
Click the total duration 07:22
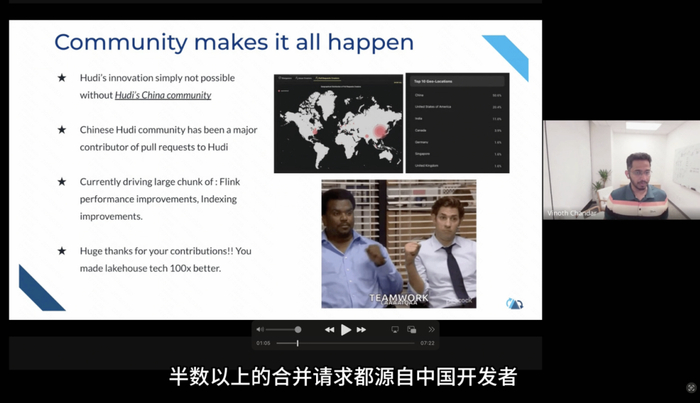[x=427, y=343]
